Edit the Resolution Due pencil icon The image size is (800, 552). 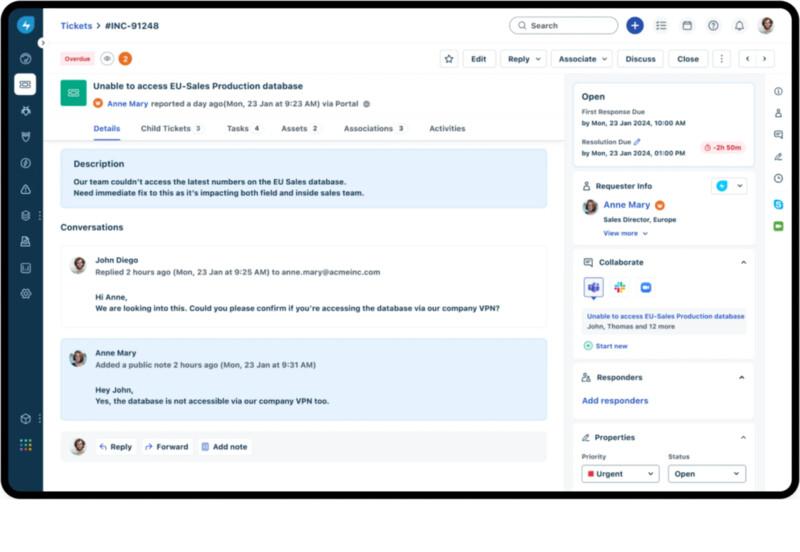point(637,142)
